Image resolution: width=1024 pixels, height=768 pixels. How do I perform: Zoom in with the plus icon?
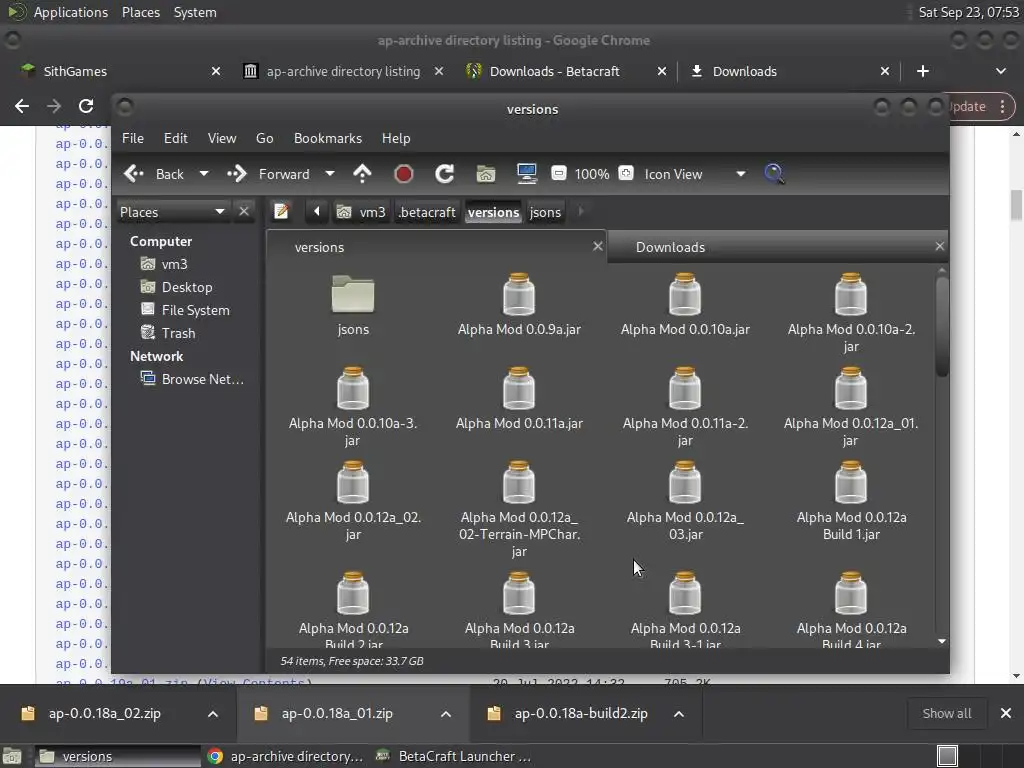[x=626, y=174]
